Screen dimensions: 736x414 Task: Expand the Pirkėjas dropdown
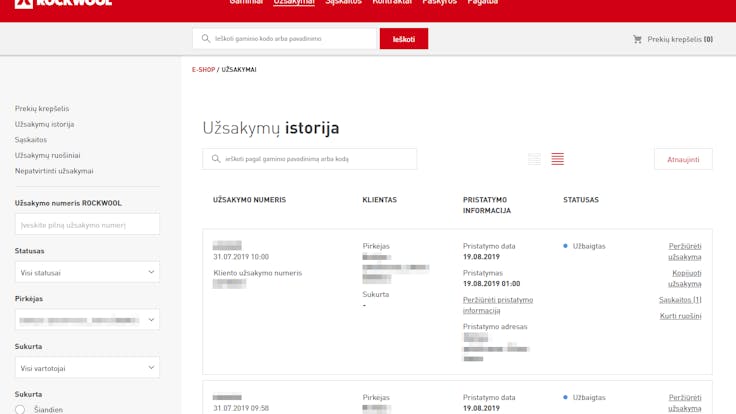click(x=87, y=320)
